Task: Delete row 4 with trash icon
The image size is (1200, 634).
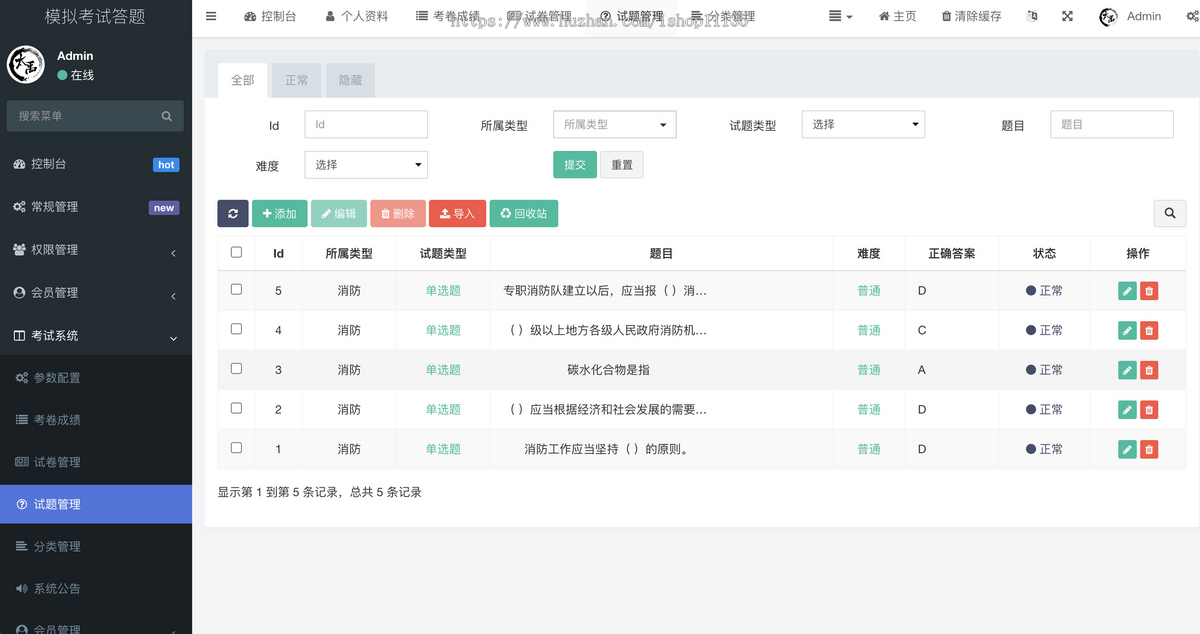Action: click(1149, 330)
